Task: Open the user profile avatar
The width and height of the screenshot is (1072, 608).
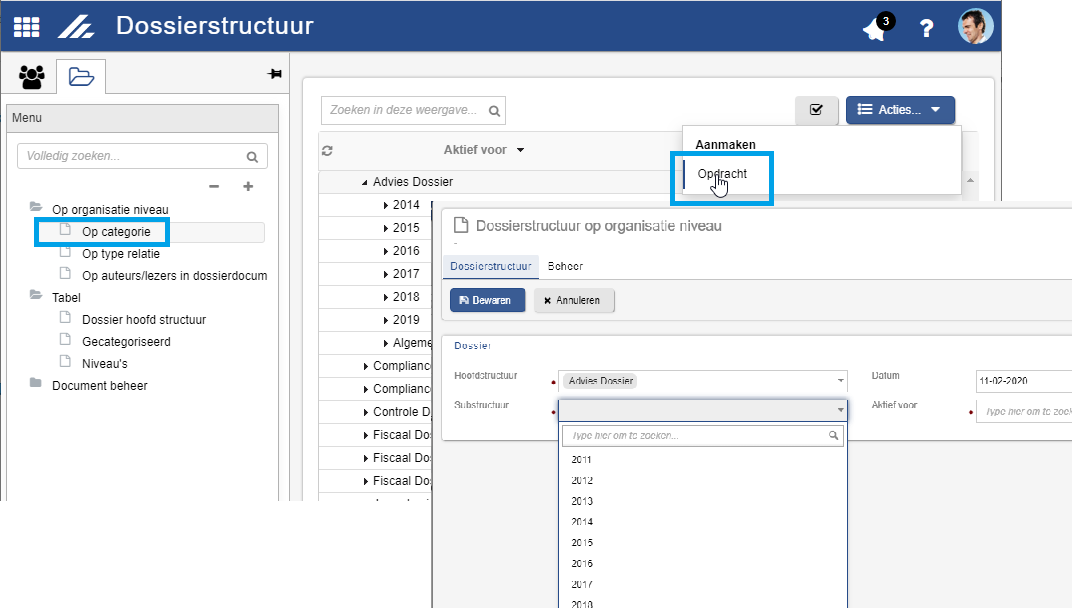Action: point(976,27)
